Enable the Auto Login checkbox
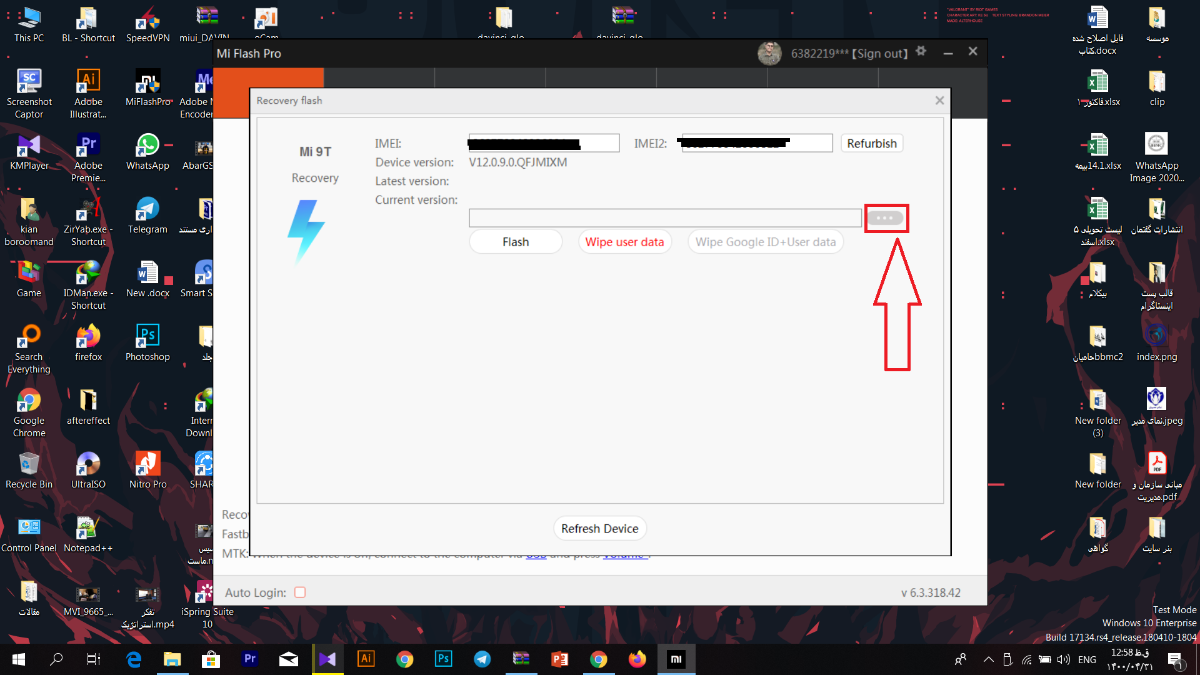This screenshot has width=1200, height=675. point(300,593)
